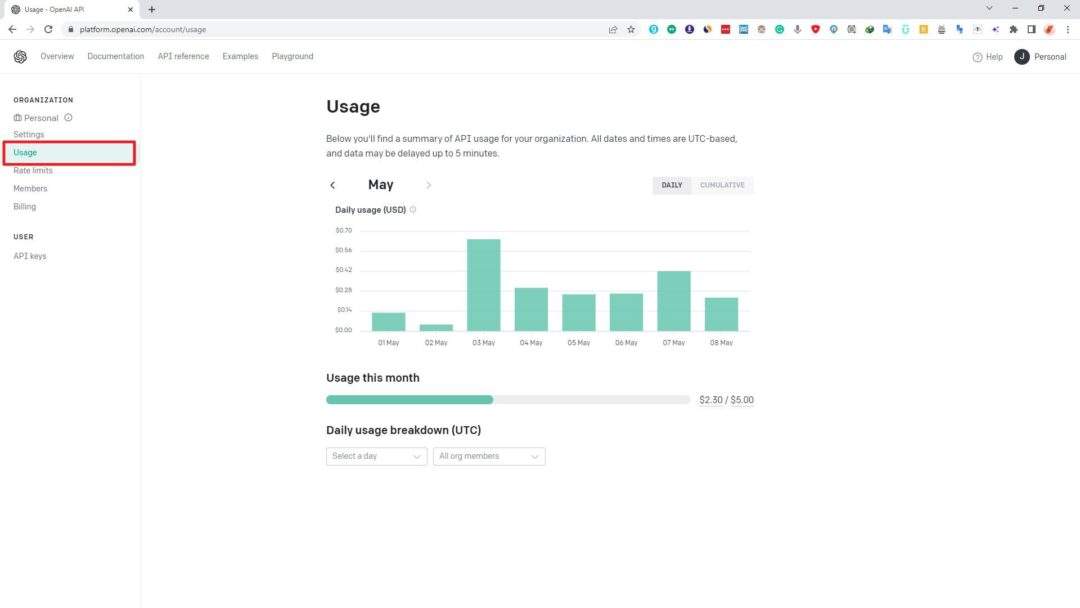Click the red square extension icon
1080x608 pixels.
(x=725, y=30)
